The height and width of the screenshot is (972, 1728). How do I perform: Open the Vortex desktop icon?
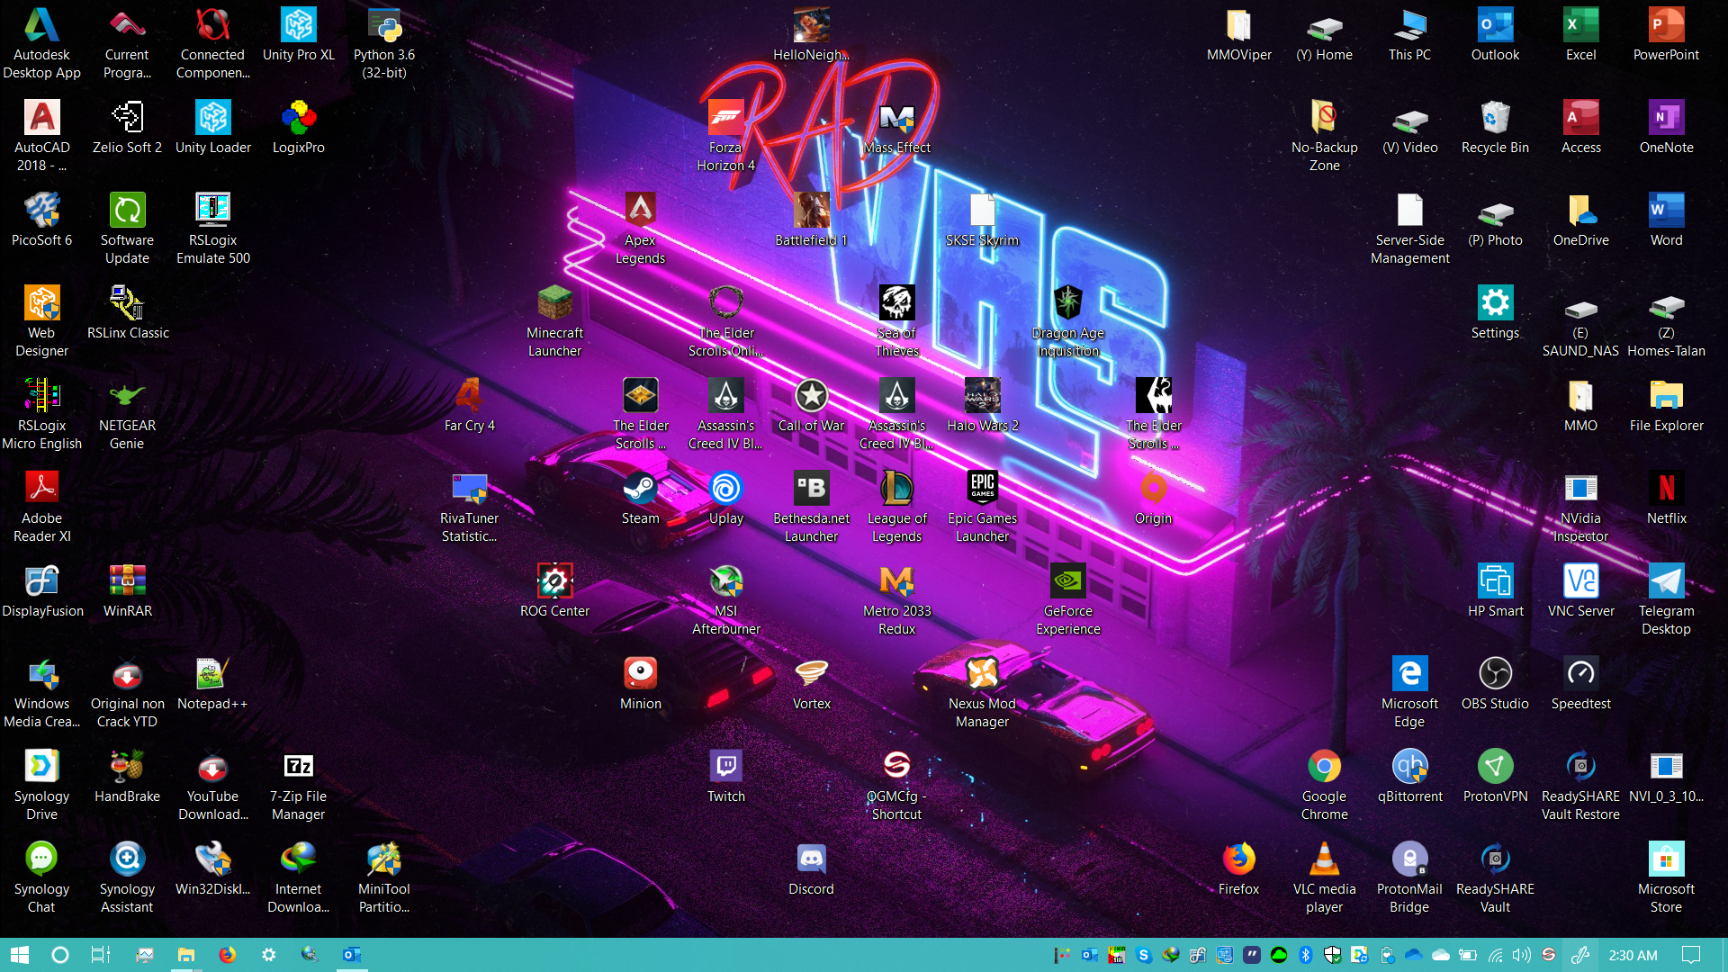811,684
